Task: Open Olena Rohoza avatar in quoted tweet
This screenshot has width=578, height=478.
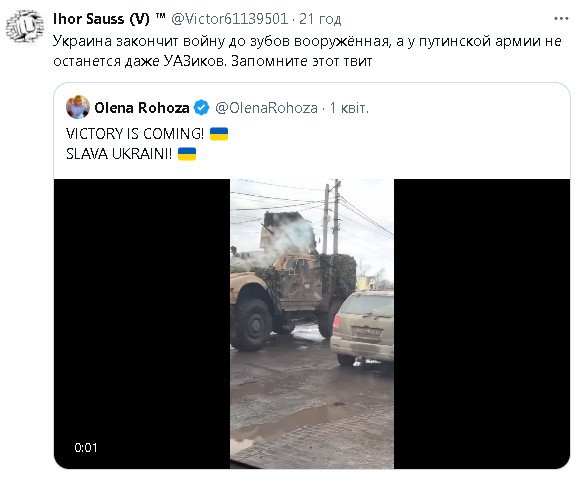Action: (77, 107)
